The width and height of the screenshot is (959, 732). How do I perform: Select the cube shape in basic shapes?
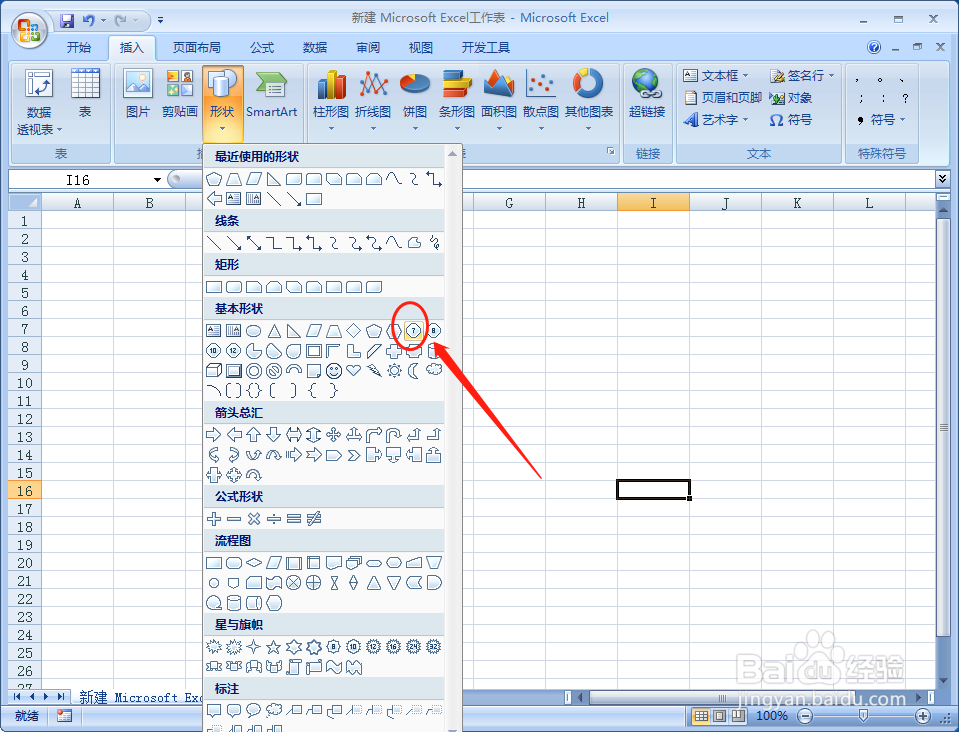click(213, 371)
